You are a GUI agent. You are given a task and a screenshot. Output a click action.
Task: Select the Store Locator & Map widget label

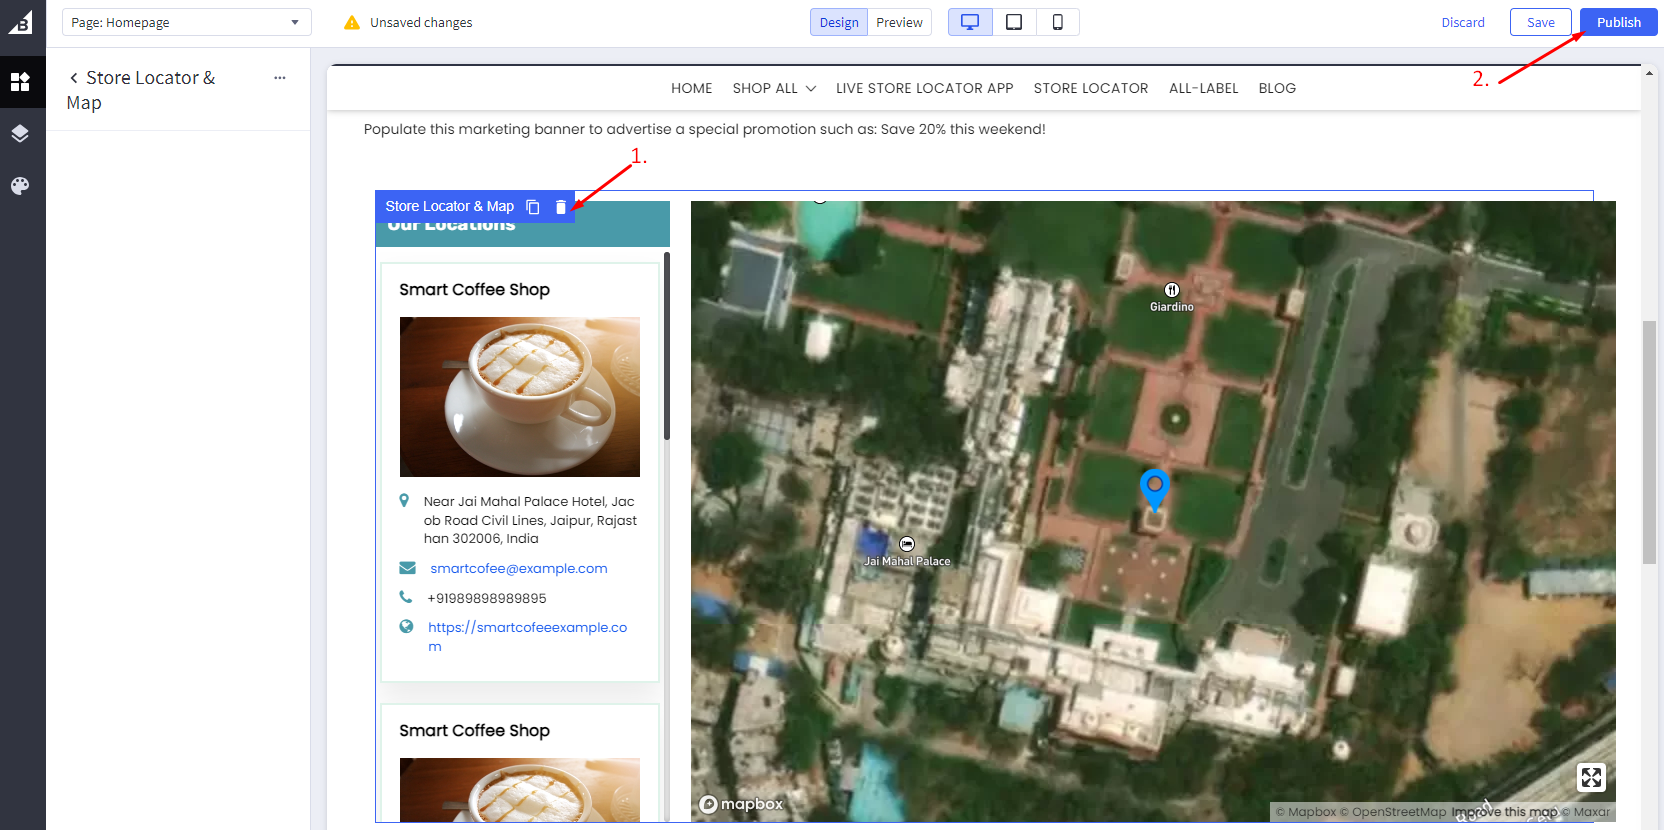[450, 206]
